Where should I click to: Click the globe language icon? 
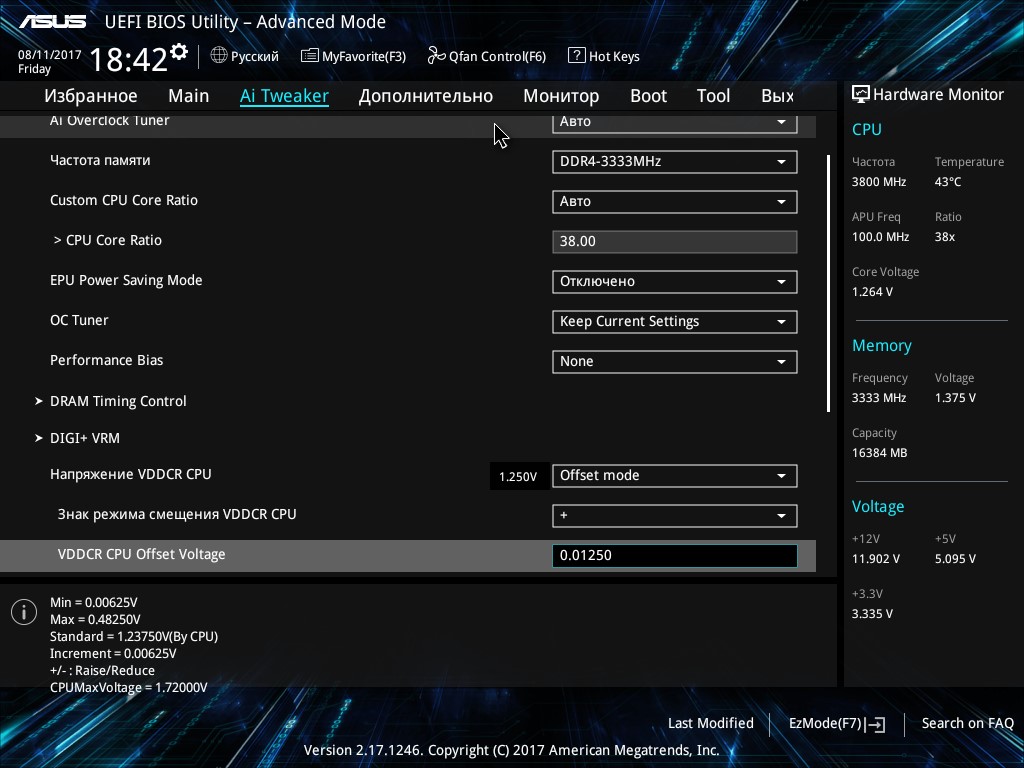click(219, 56)
